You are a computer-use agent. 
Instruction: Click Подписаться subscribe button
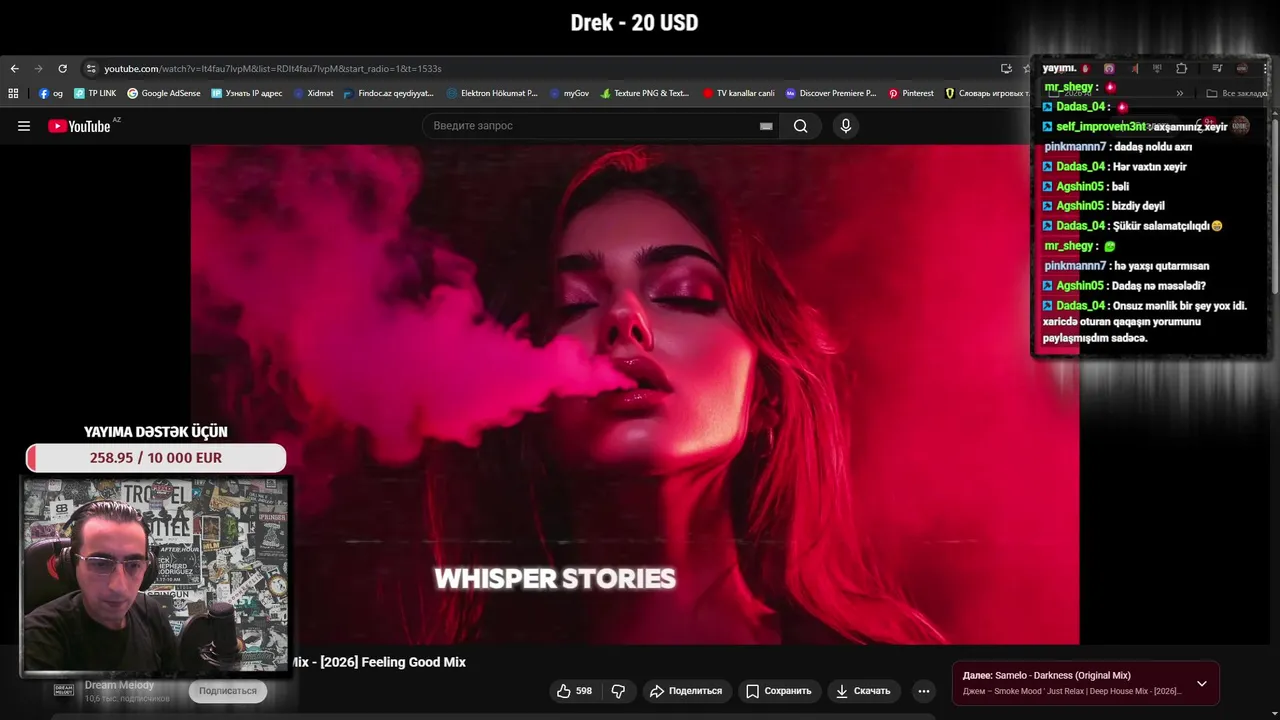point(228,691)
